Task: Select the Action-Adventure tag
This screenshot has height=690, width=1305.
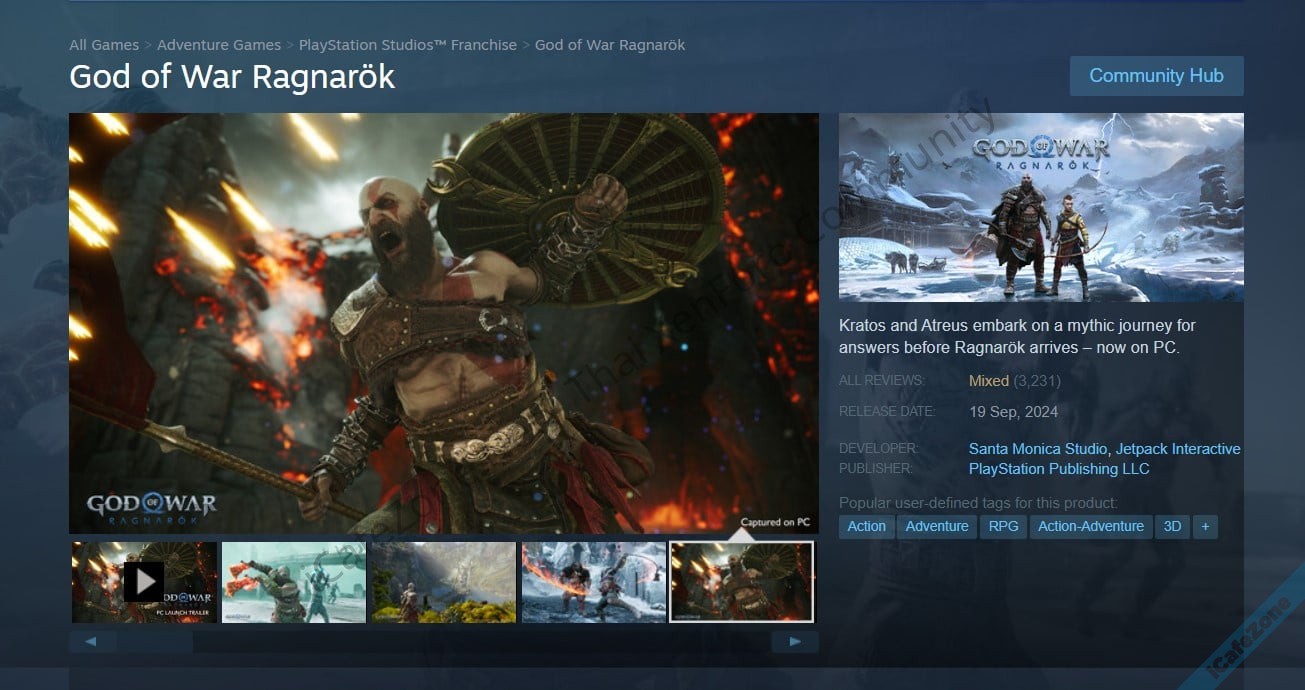Action: pyautogui.click(x=1090, y=526)
